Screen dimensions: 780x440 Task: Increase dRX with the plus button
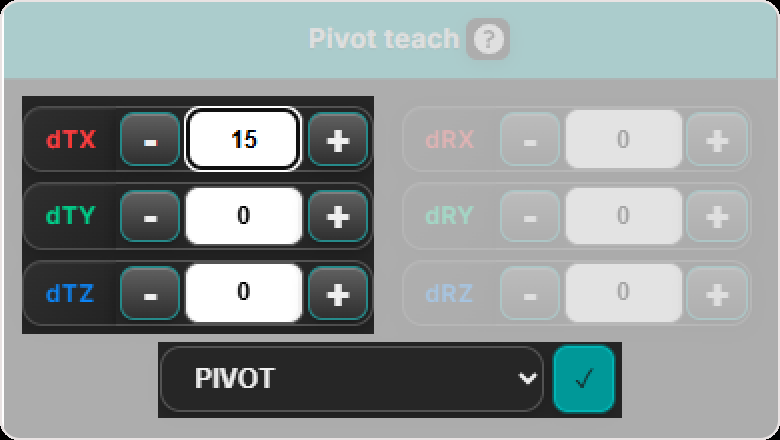717,139
